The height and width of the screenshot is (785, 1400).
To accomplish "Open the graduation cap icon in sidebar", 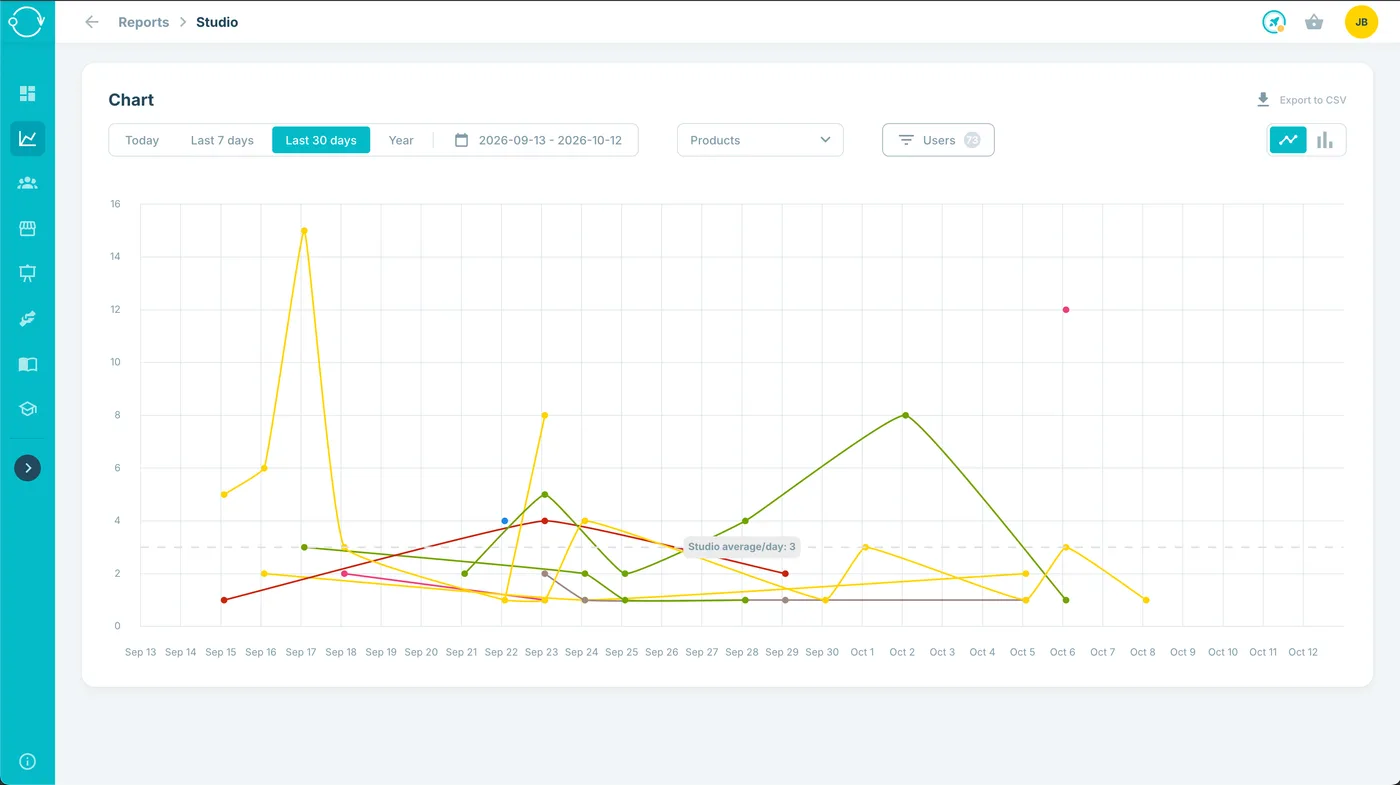I will click(27, 409).
